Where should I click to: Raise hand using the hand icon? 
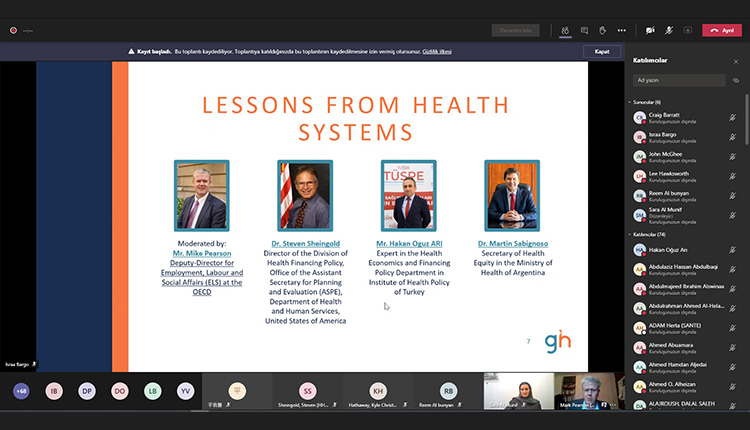pos(602,30)
